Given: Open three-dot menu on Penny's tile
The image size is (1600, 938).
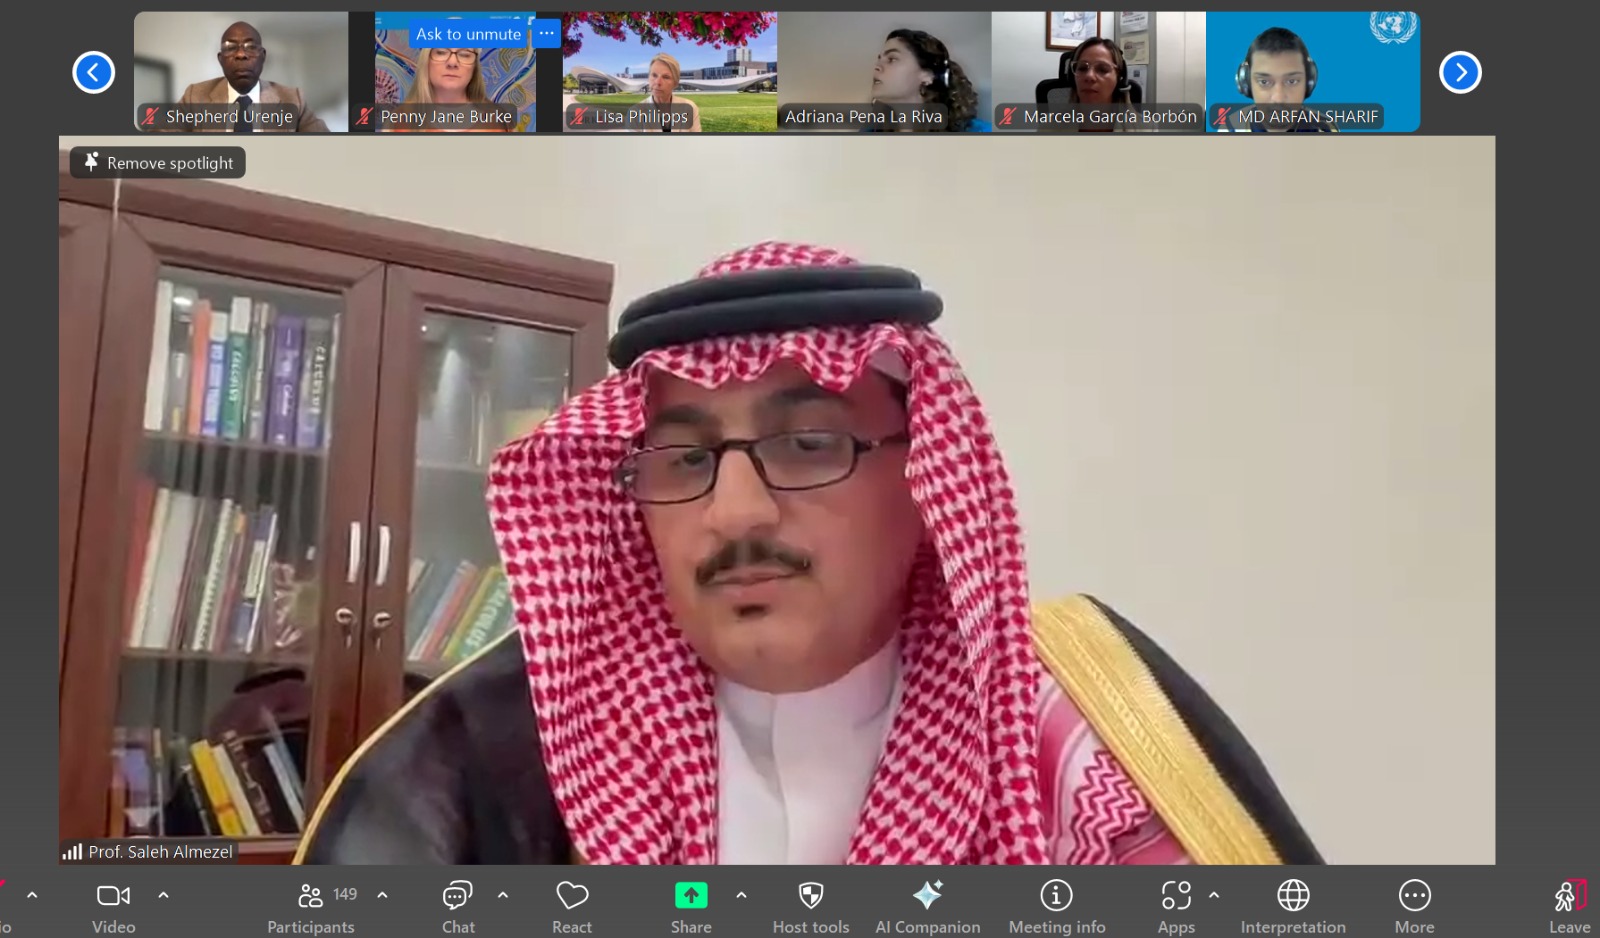Looking at the screenshot, I should (546, 34).
